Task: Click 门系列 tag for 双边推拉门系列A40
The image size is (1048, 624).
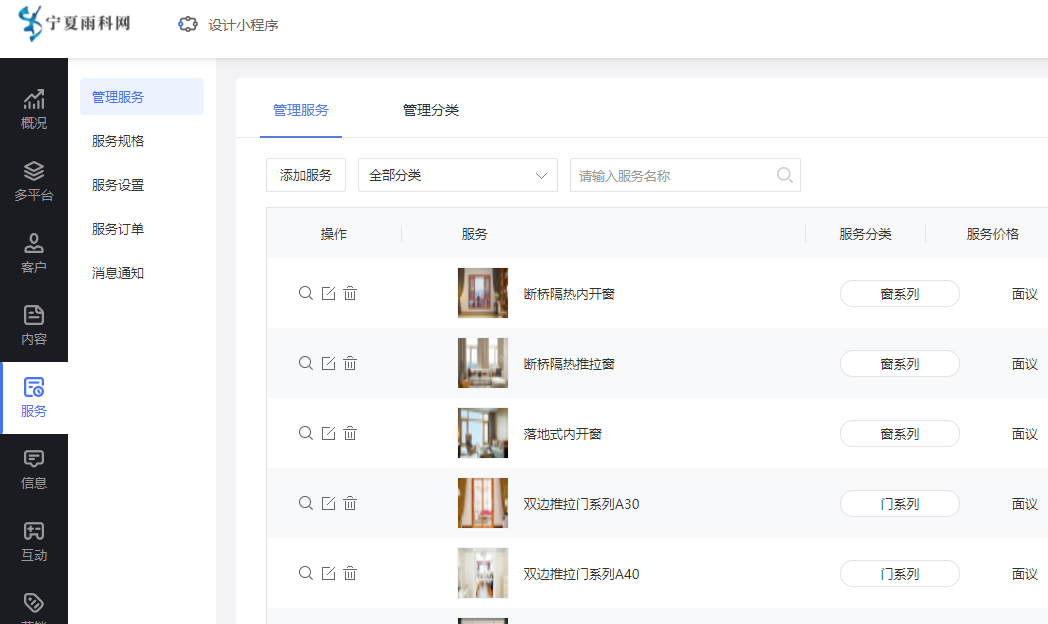Action: [900, 574]
